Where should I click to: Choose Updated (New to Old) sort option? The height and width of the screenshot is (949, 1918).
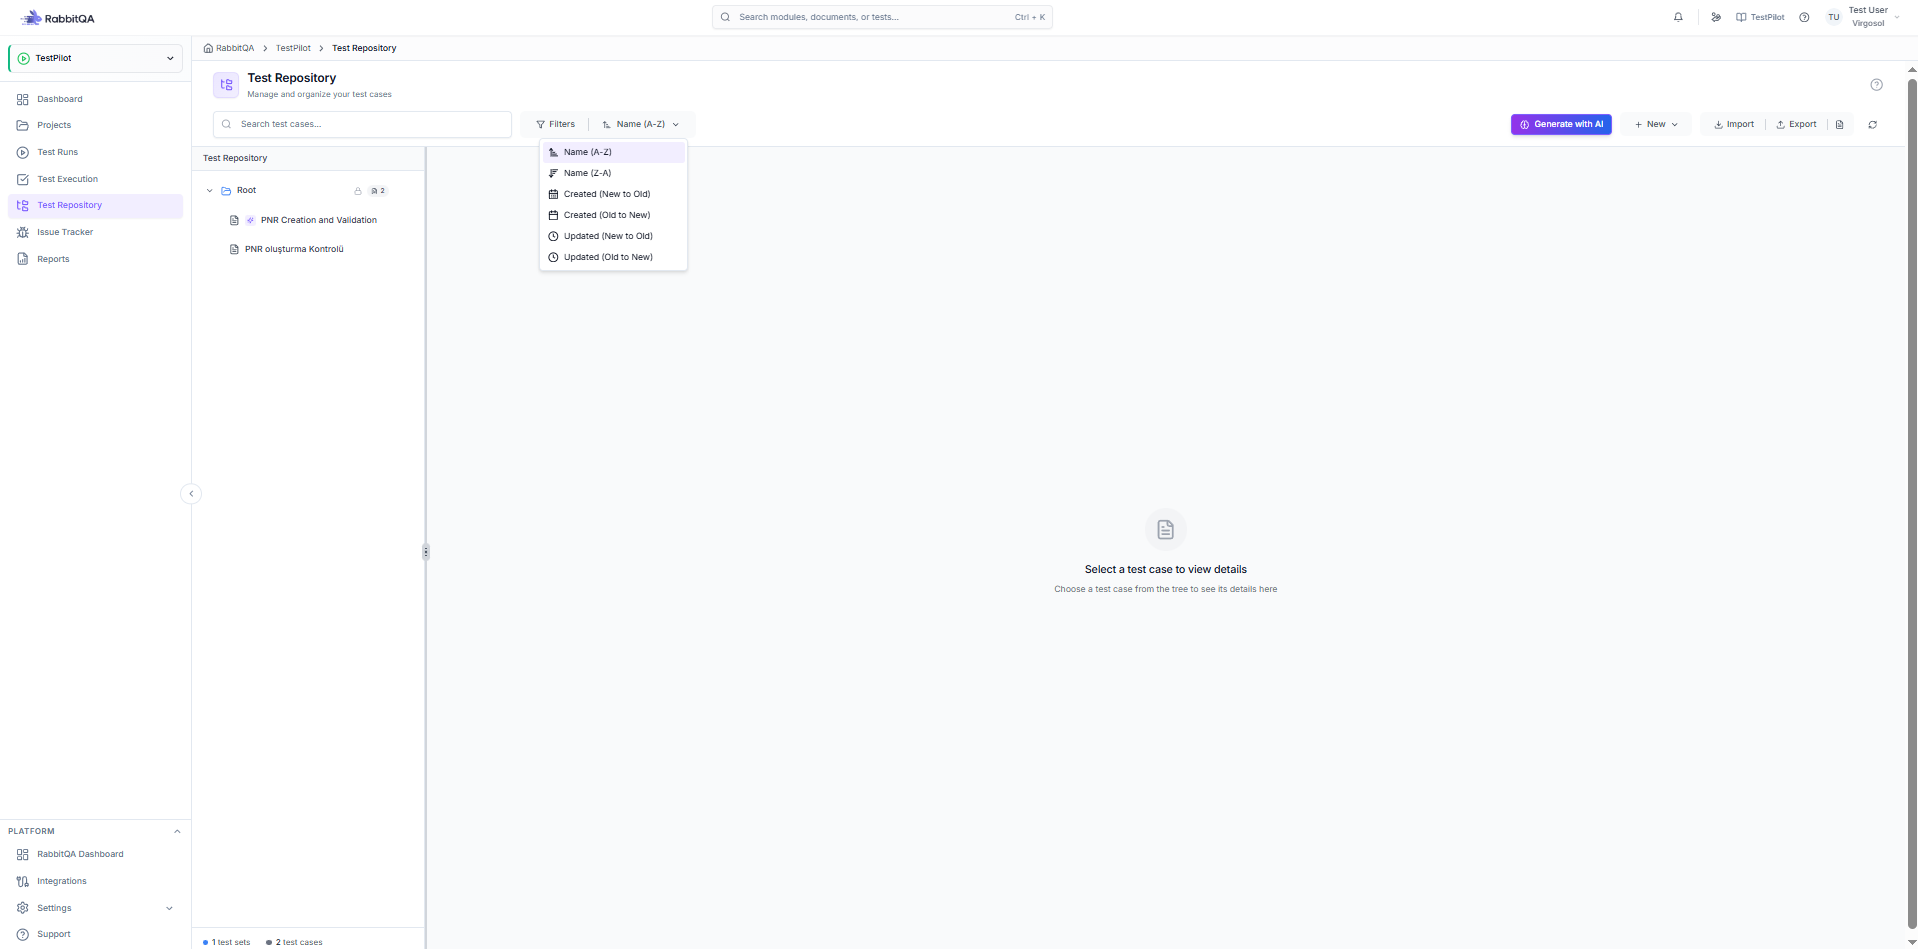(614, 236)
